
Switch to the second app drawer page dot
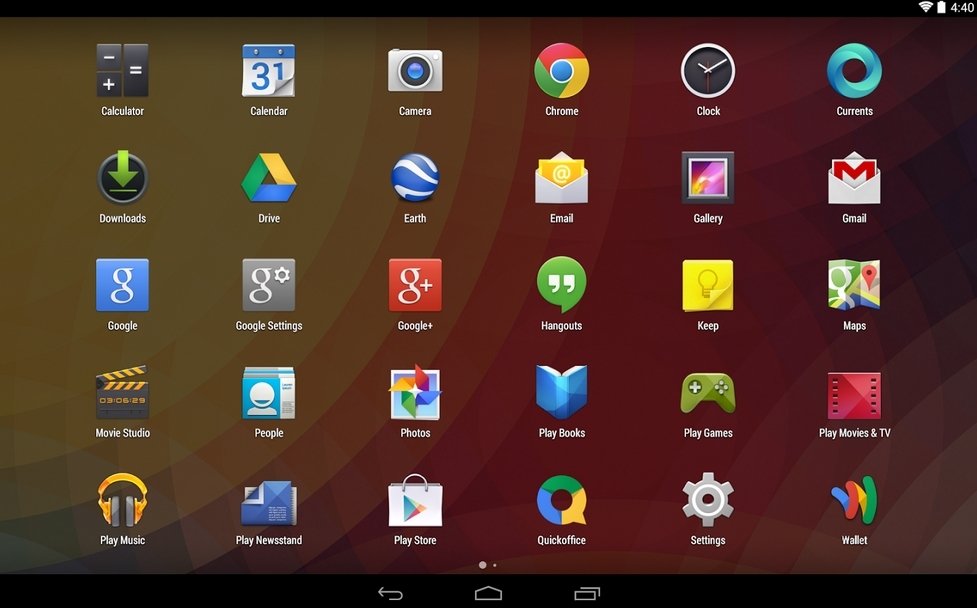click(495, 565)
